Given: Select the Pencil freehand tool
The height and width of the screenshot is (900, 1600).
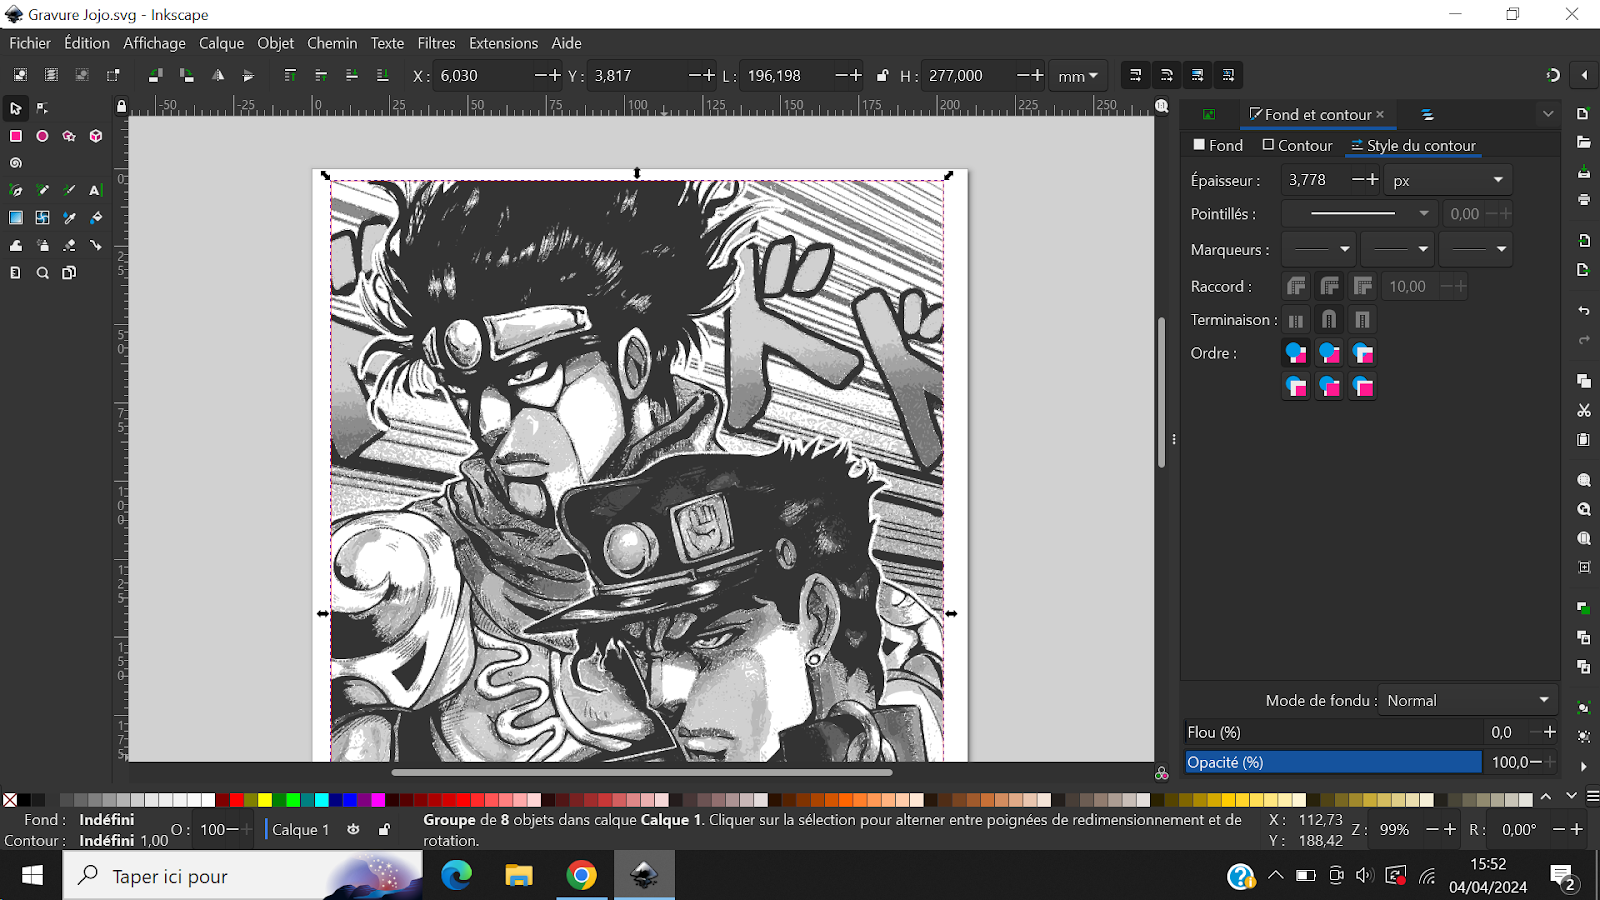Looking at the screenshot, I should [42, 190].
